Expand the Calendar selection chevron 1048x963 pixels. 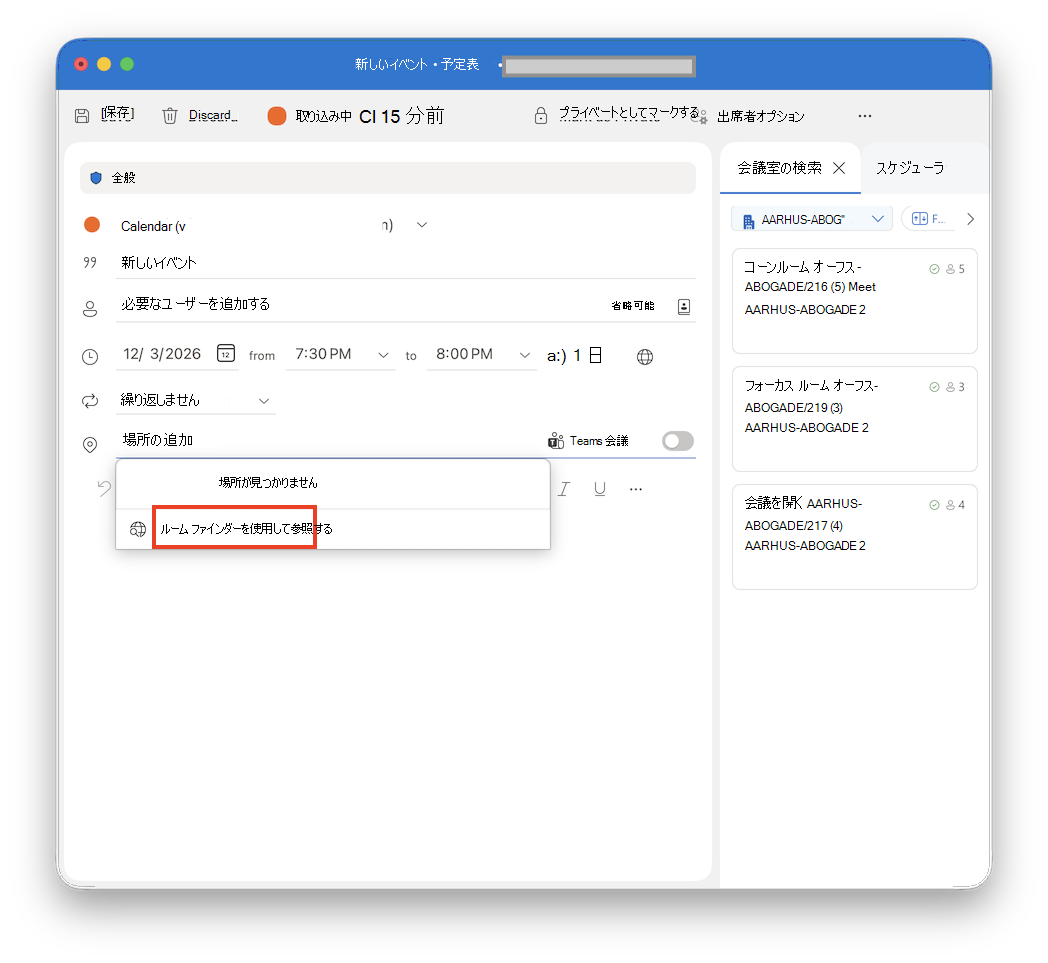pos(422,225)
